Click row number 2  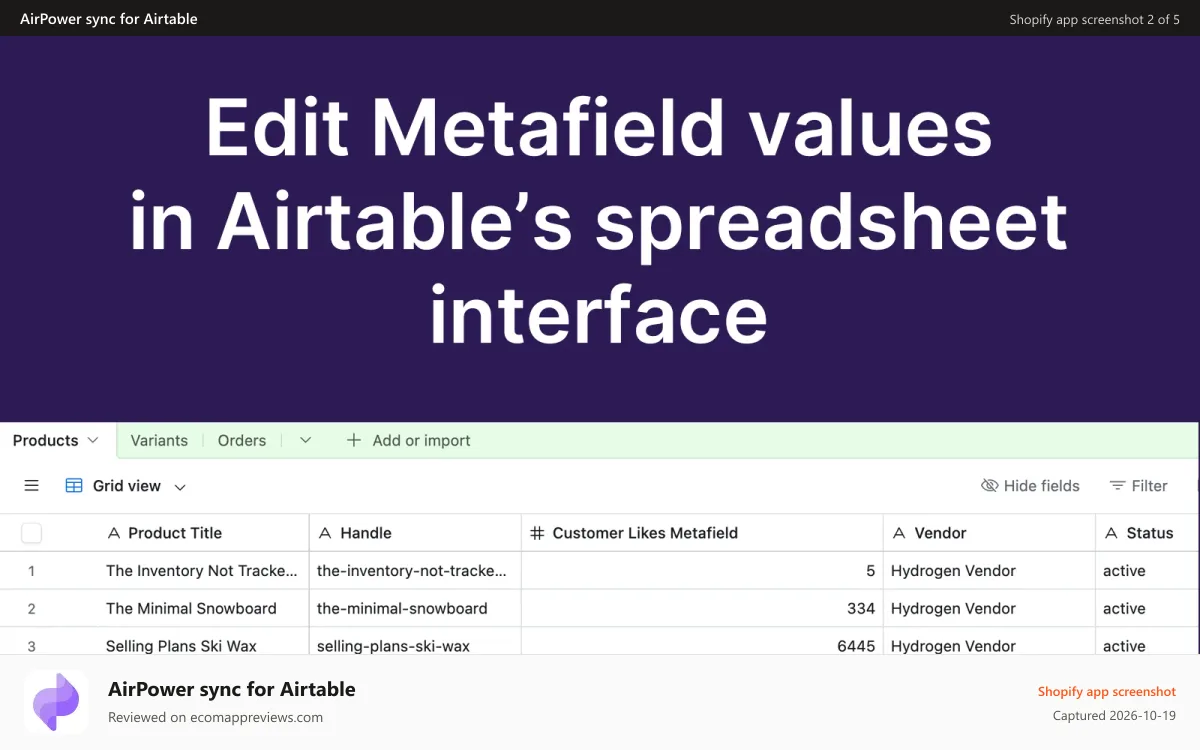[32, 609]
